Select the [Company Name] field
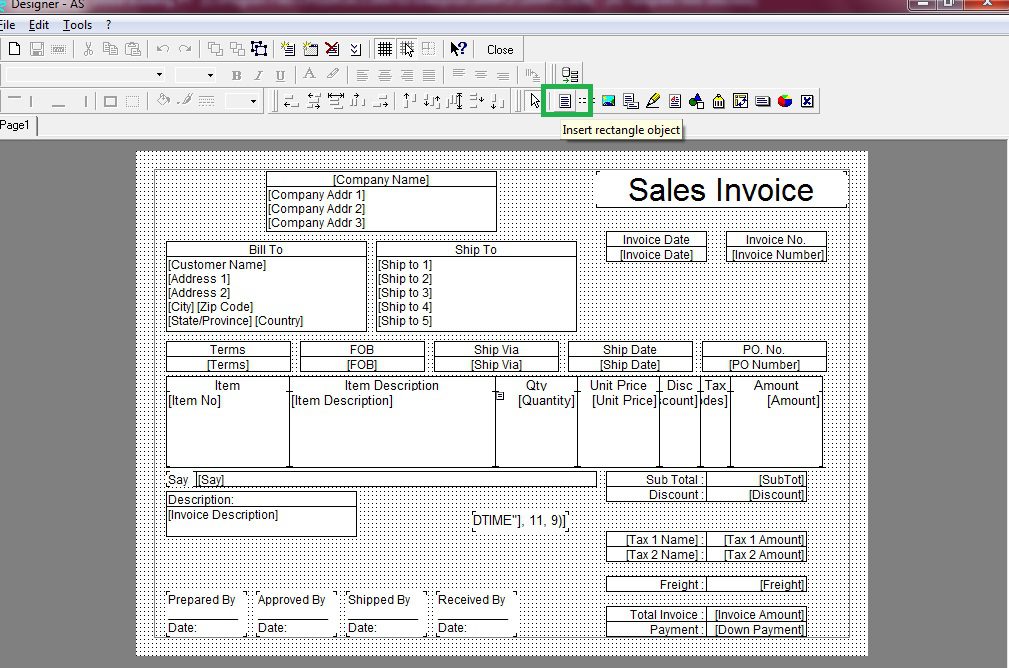1009x668 pixels. (381, 180)
